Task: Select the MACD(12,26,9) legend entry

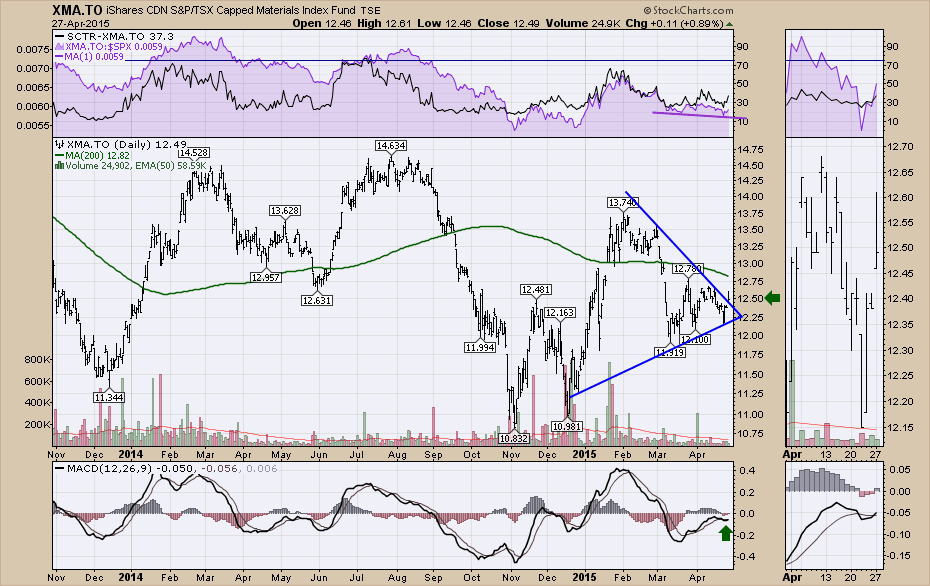Action: pos(167,469)
